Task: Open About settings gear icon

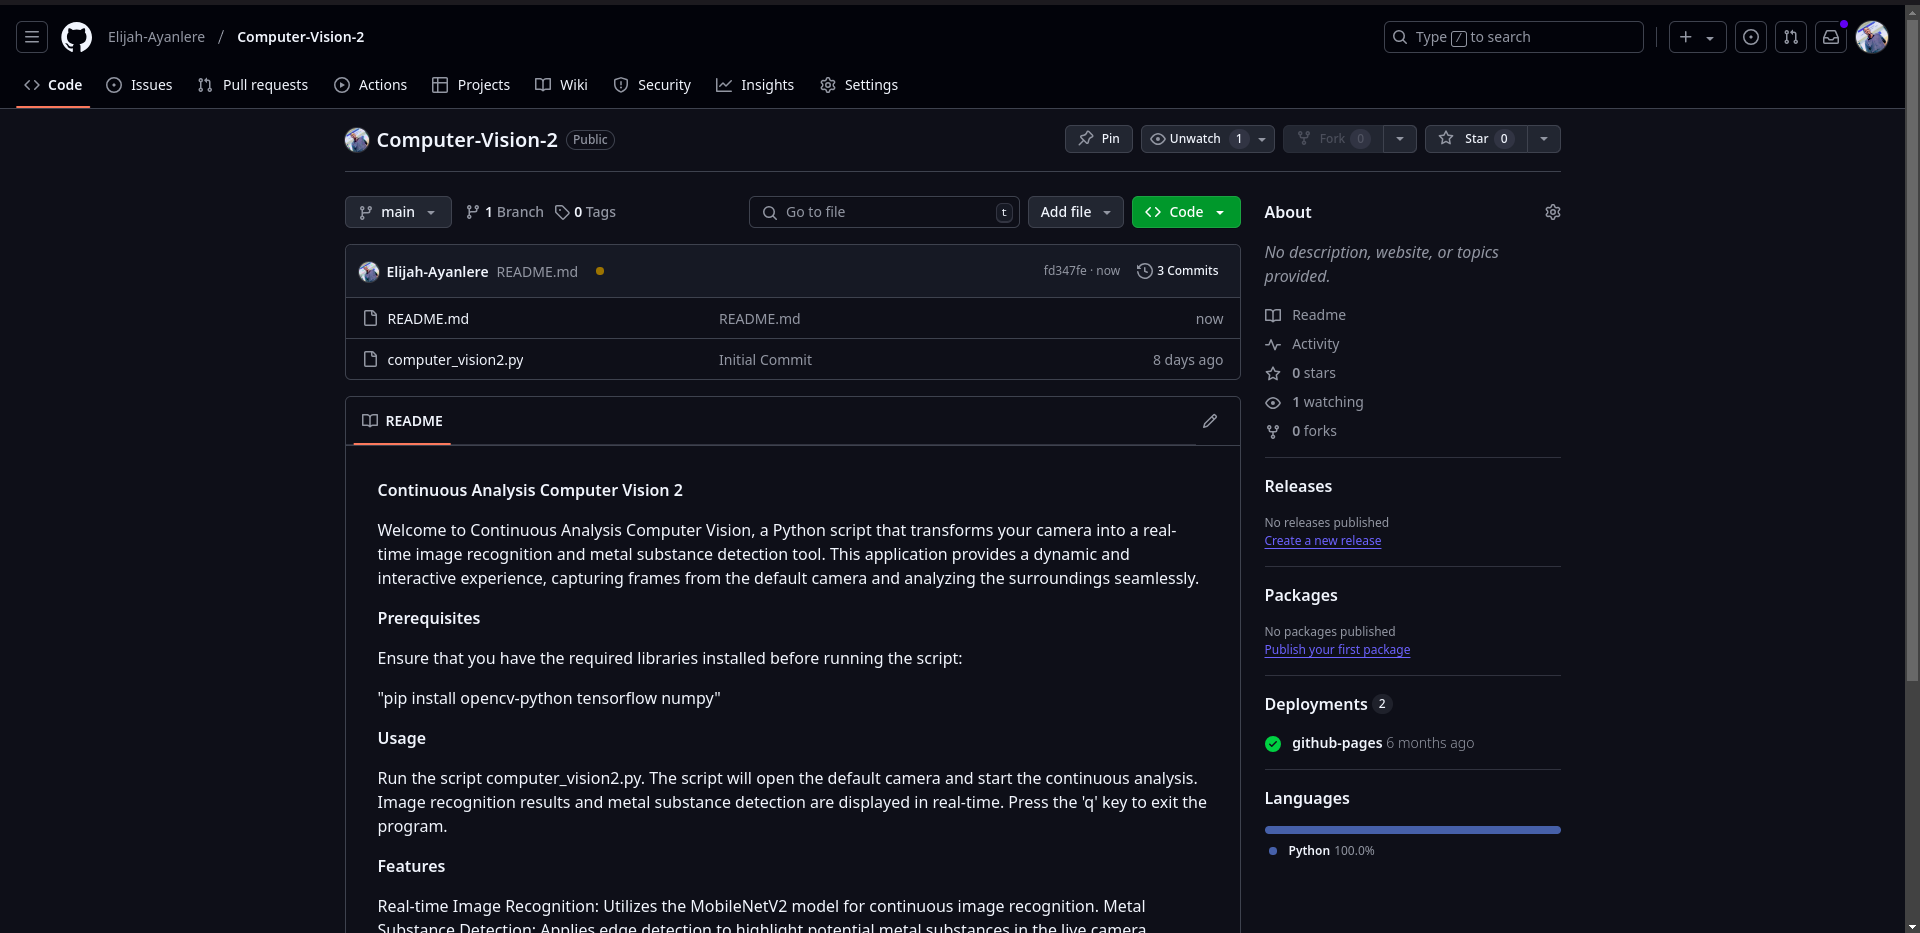Action: point(1553,212)
